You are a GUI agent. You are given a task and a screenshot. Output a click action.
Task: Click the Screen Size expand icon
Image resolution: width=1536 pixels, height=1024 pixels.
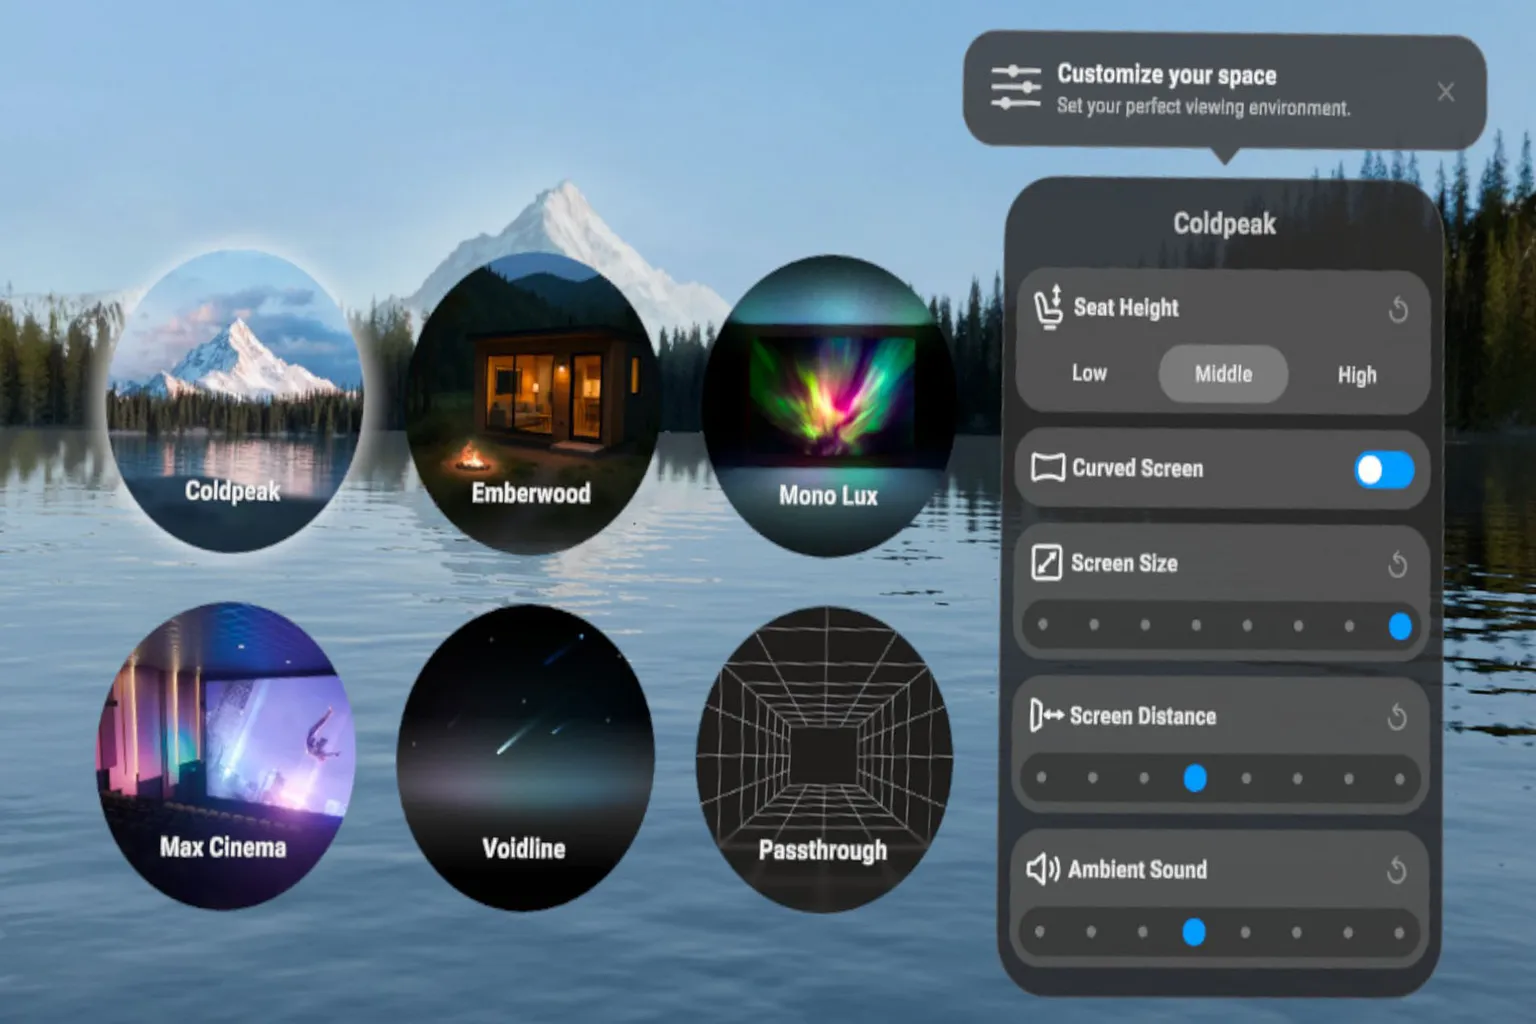(1046, 562)
